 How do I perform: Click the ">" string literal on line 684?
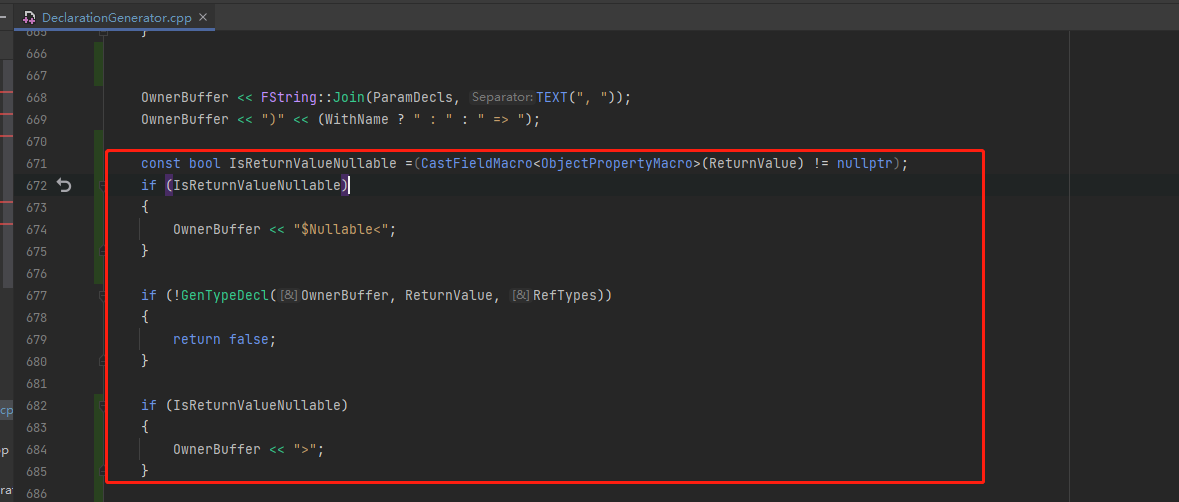coord(305,450)
